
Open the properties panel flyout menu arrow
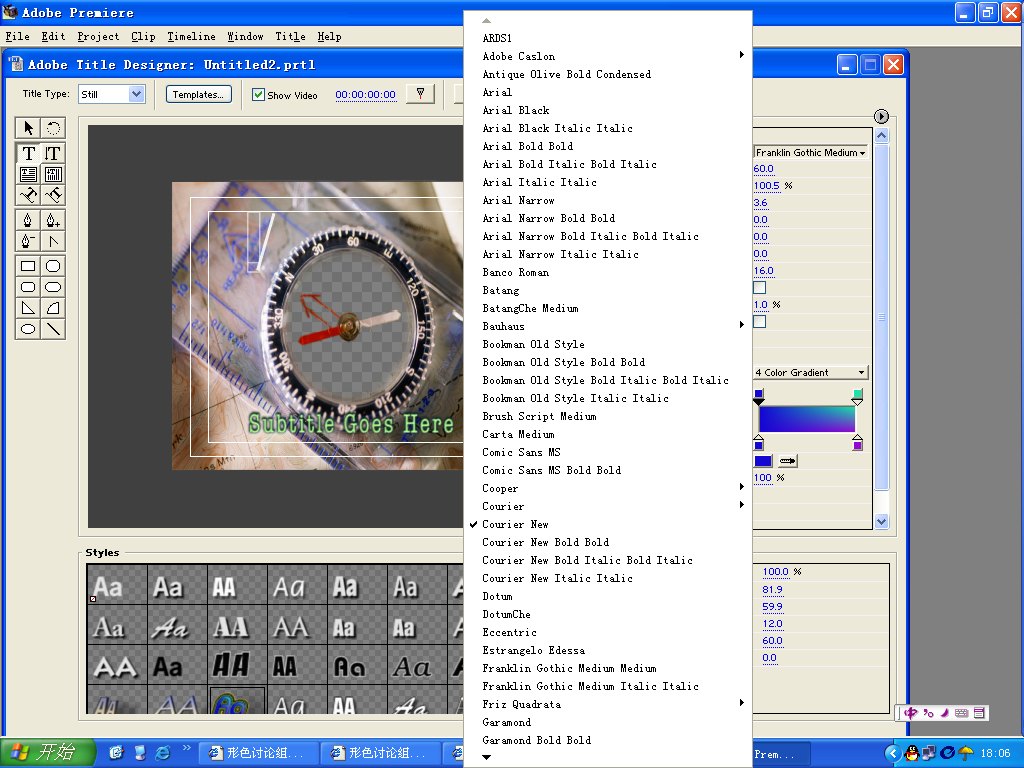coord(881,116)
